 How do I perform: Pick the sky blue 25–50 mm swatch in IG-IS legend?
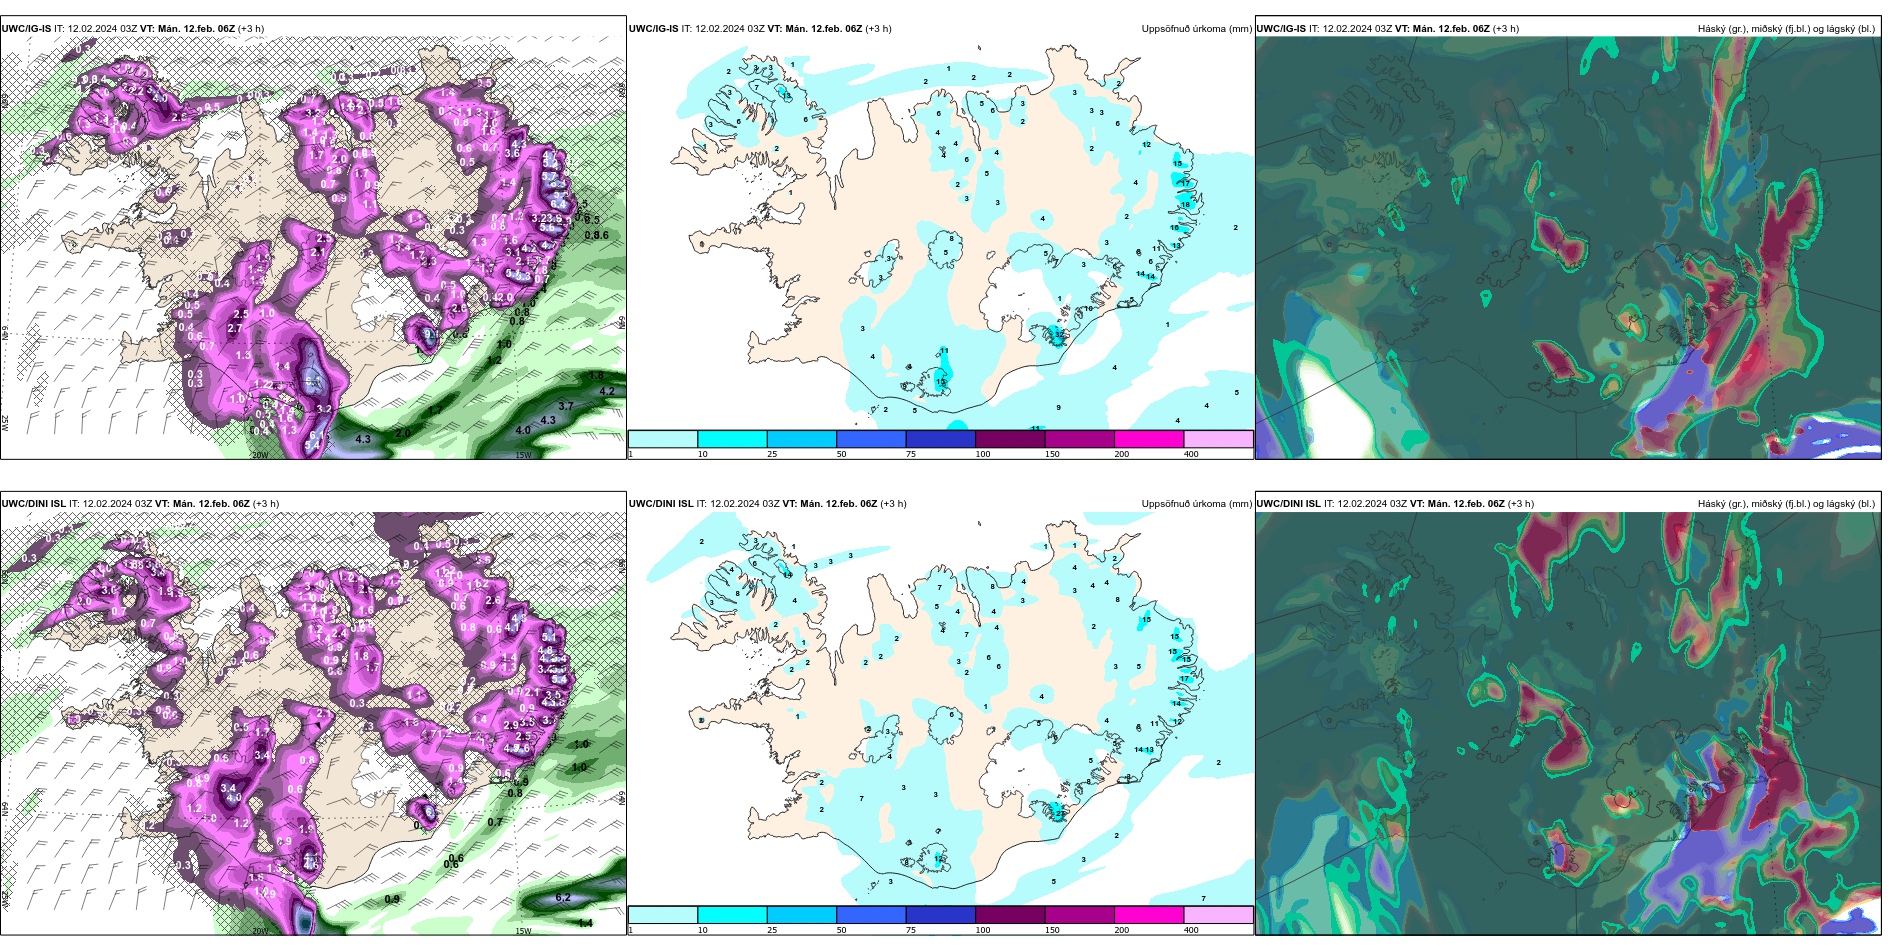802,439
